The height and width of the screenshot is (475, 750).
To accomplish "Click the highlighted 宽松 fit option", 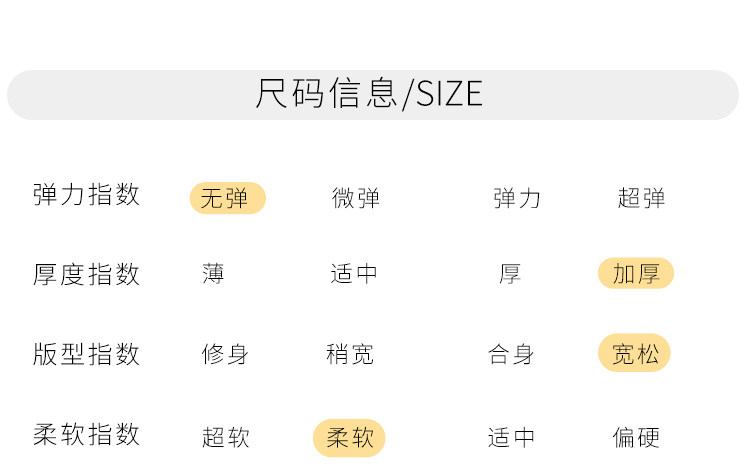I will click(x=634, y=353).
